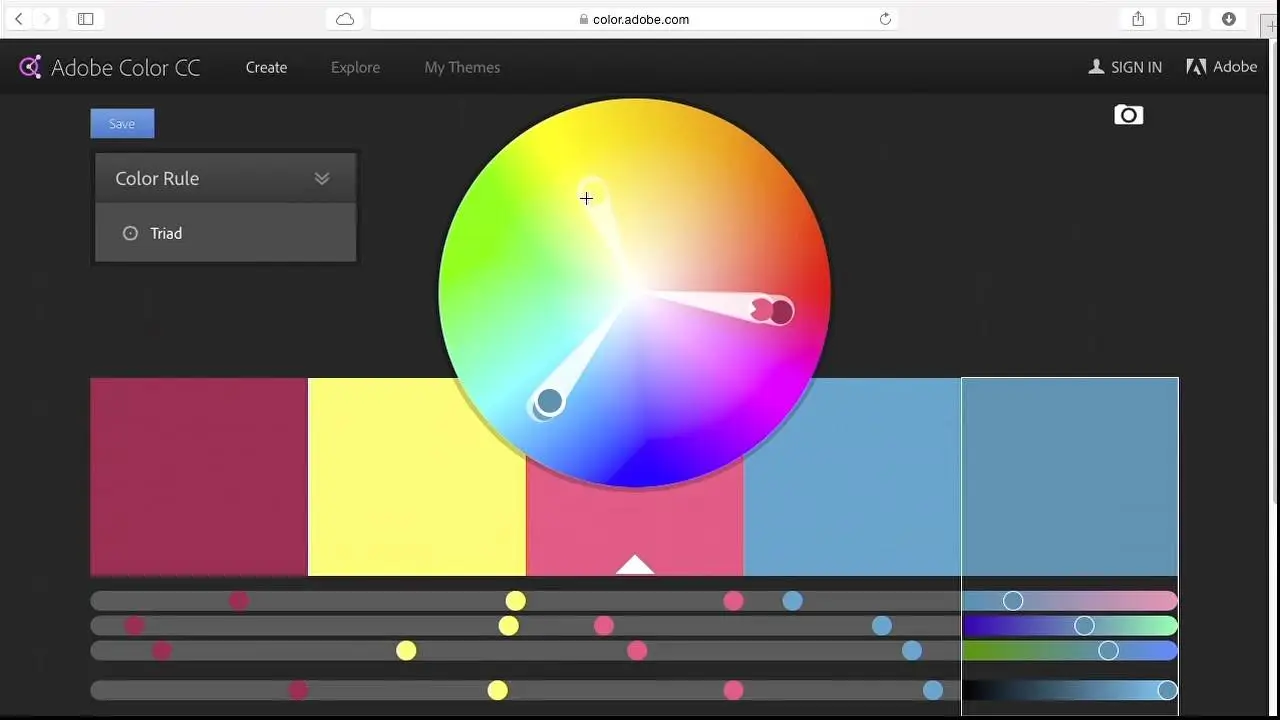Select the dark crimson color swatch
This screenshot has height=720, width=1280.
(x=199, y=476)
